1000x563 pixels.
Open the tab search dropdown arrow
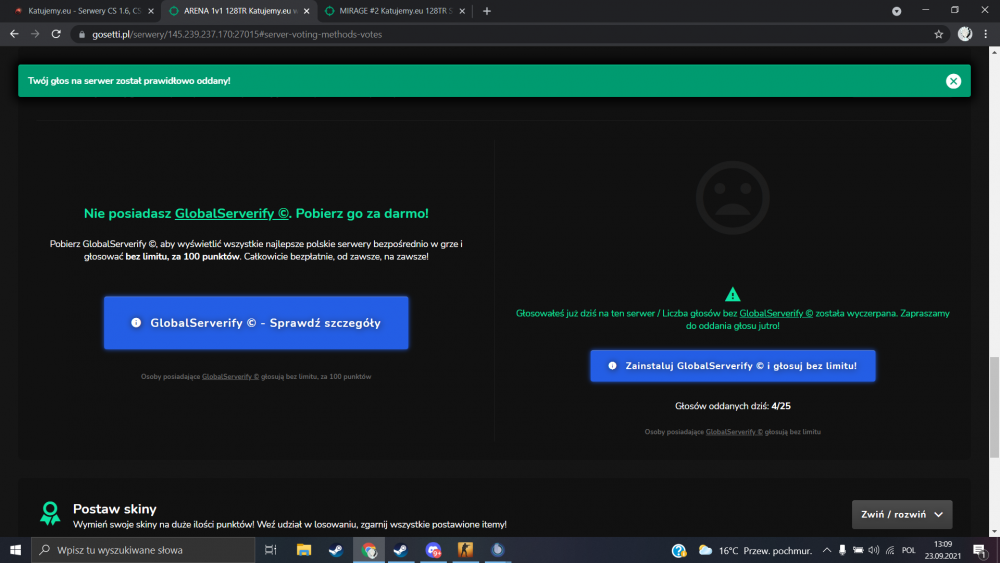click(x=896, y=11)
